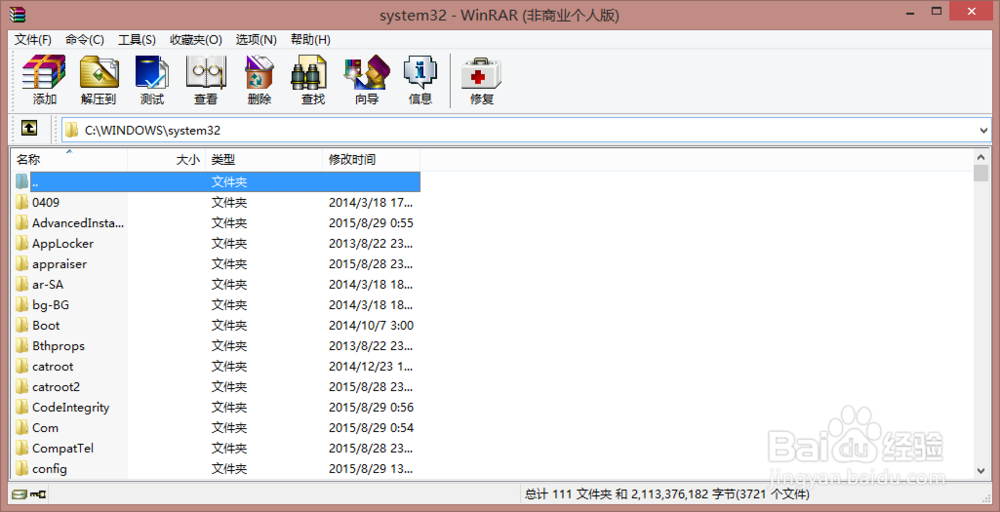Image resolution: width=1000 pixels, height=512 pixels.
Task: Sort by Modified (修改时间) column header
Action: coord(371,160)
